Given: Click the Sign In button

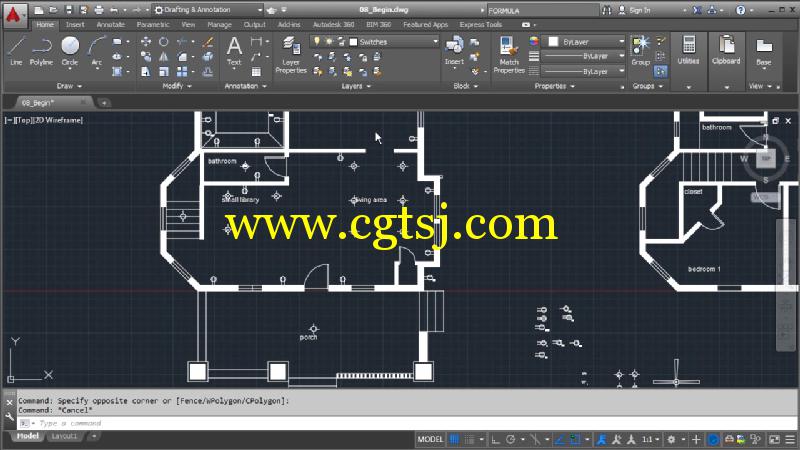Looking at the screenshot, I should tap(635, 10).
